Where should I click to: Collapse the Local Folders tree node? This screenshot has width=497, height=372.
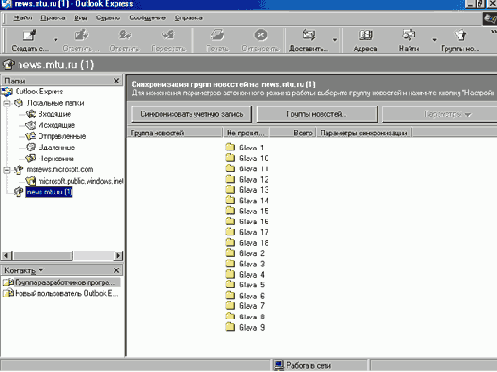click(7, 103)
